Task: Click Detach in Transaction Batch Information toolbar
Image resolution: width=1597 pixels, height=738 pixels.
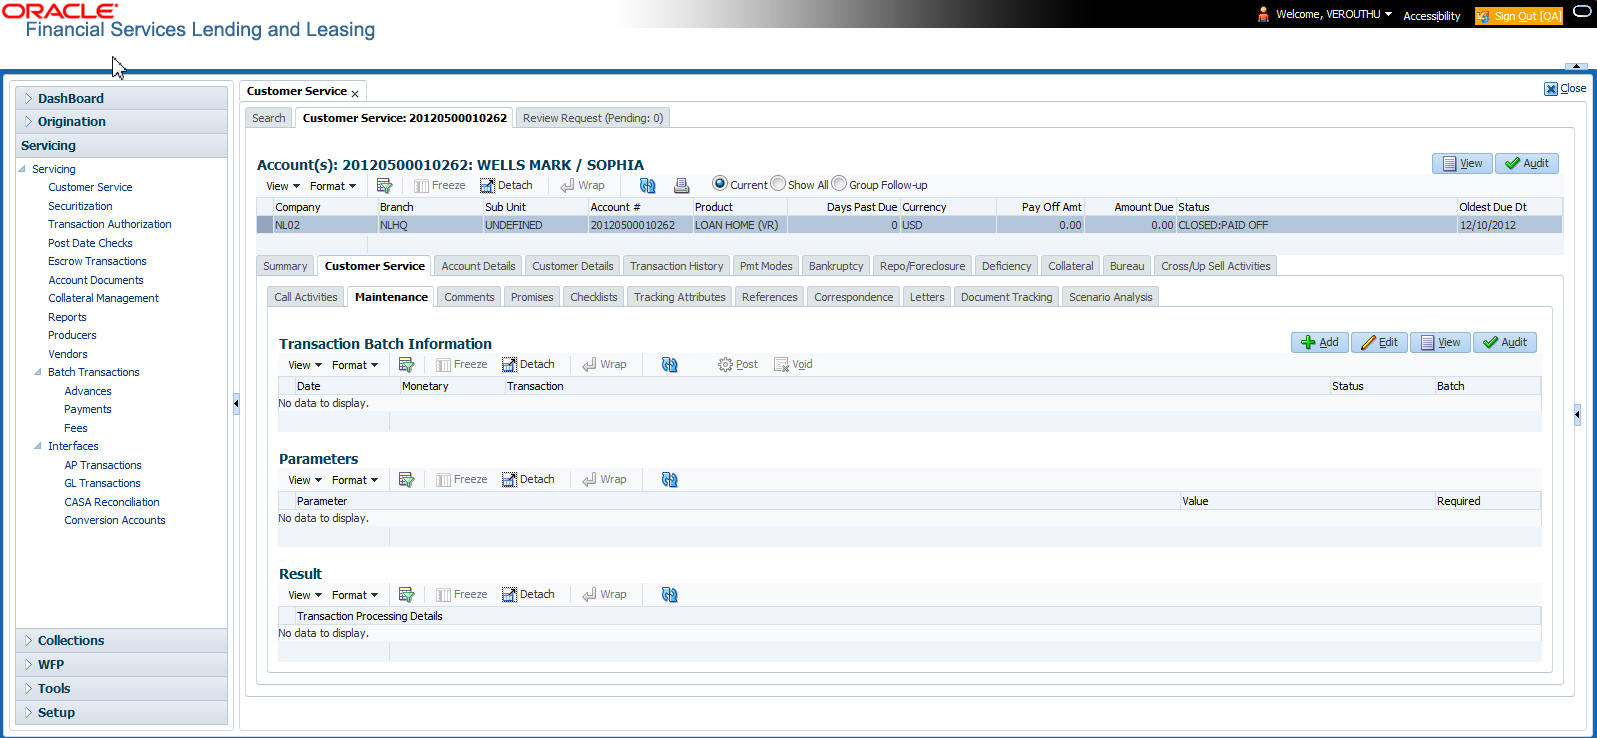Action: click(528, 365)
